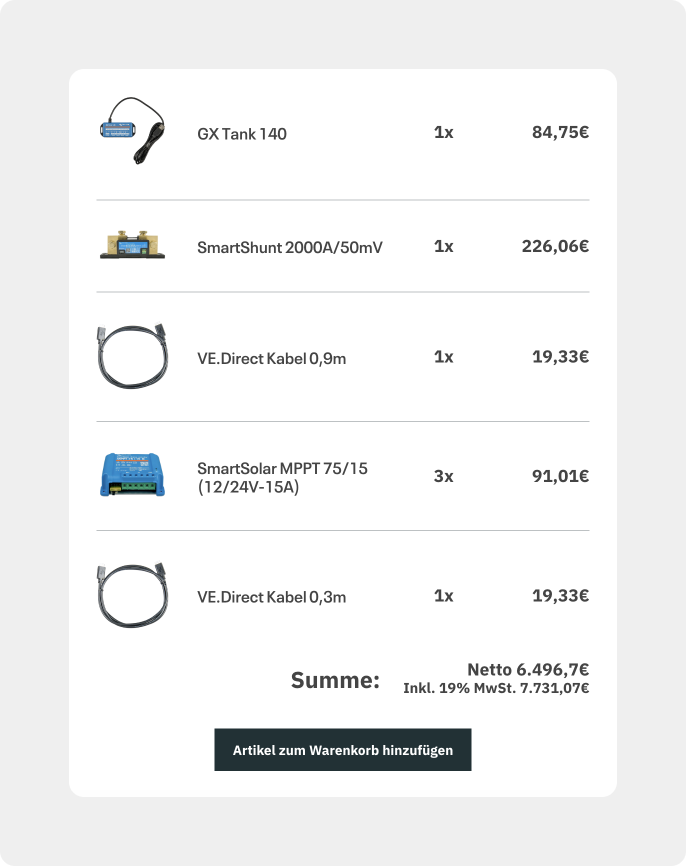Select the VE.Direct Kabel 0,9m name
Screen dimensions: 686x866
tap(271, 358)
